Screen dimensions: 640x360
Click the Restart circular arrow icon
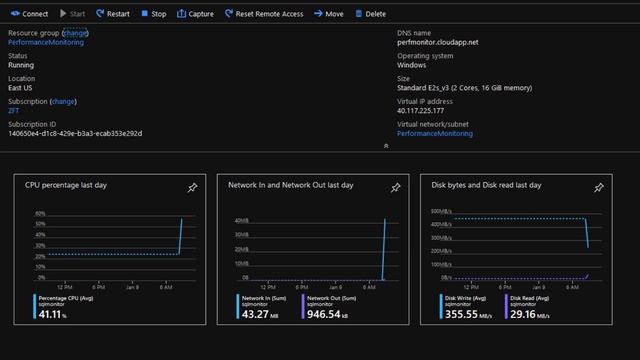click(100, 13)
